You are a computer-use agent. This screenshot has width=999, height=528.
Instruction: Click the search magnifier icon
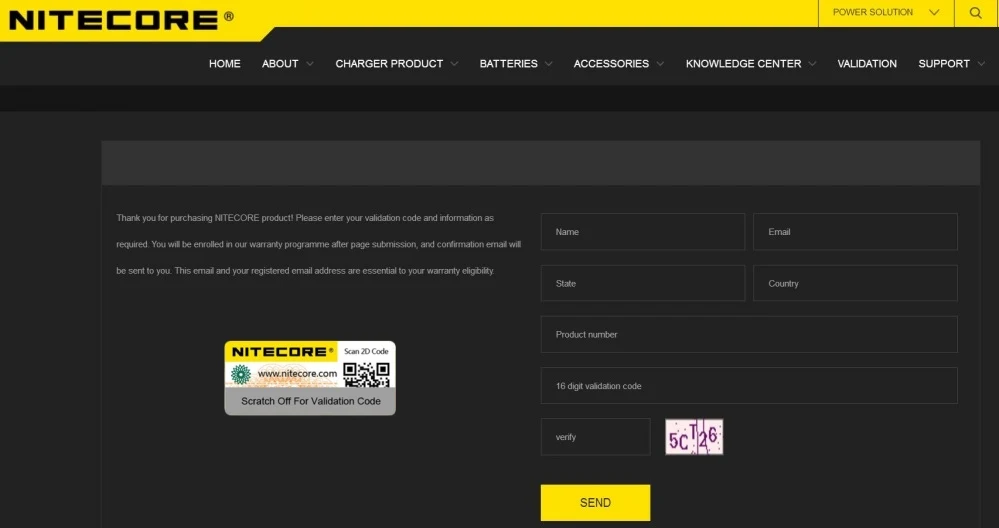[975, 13]
